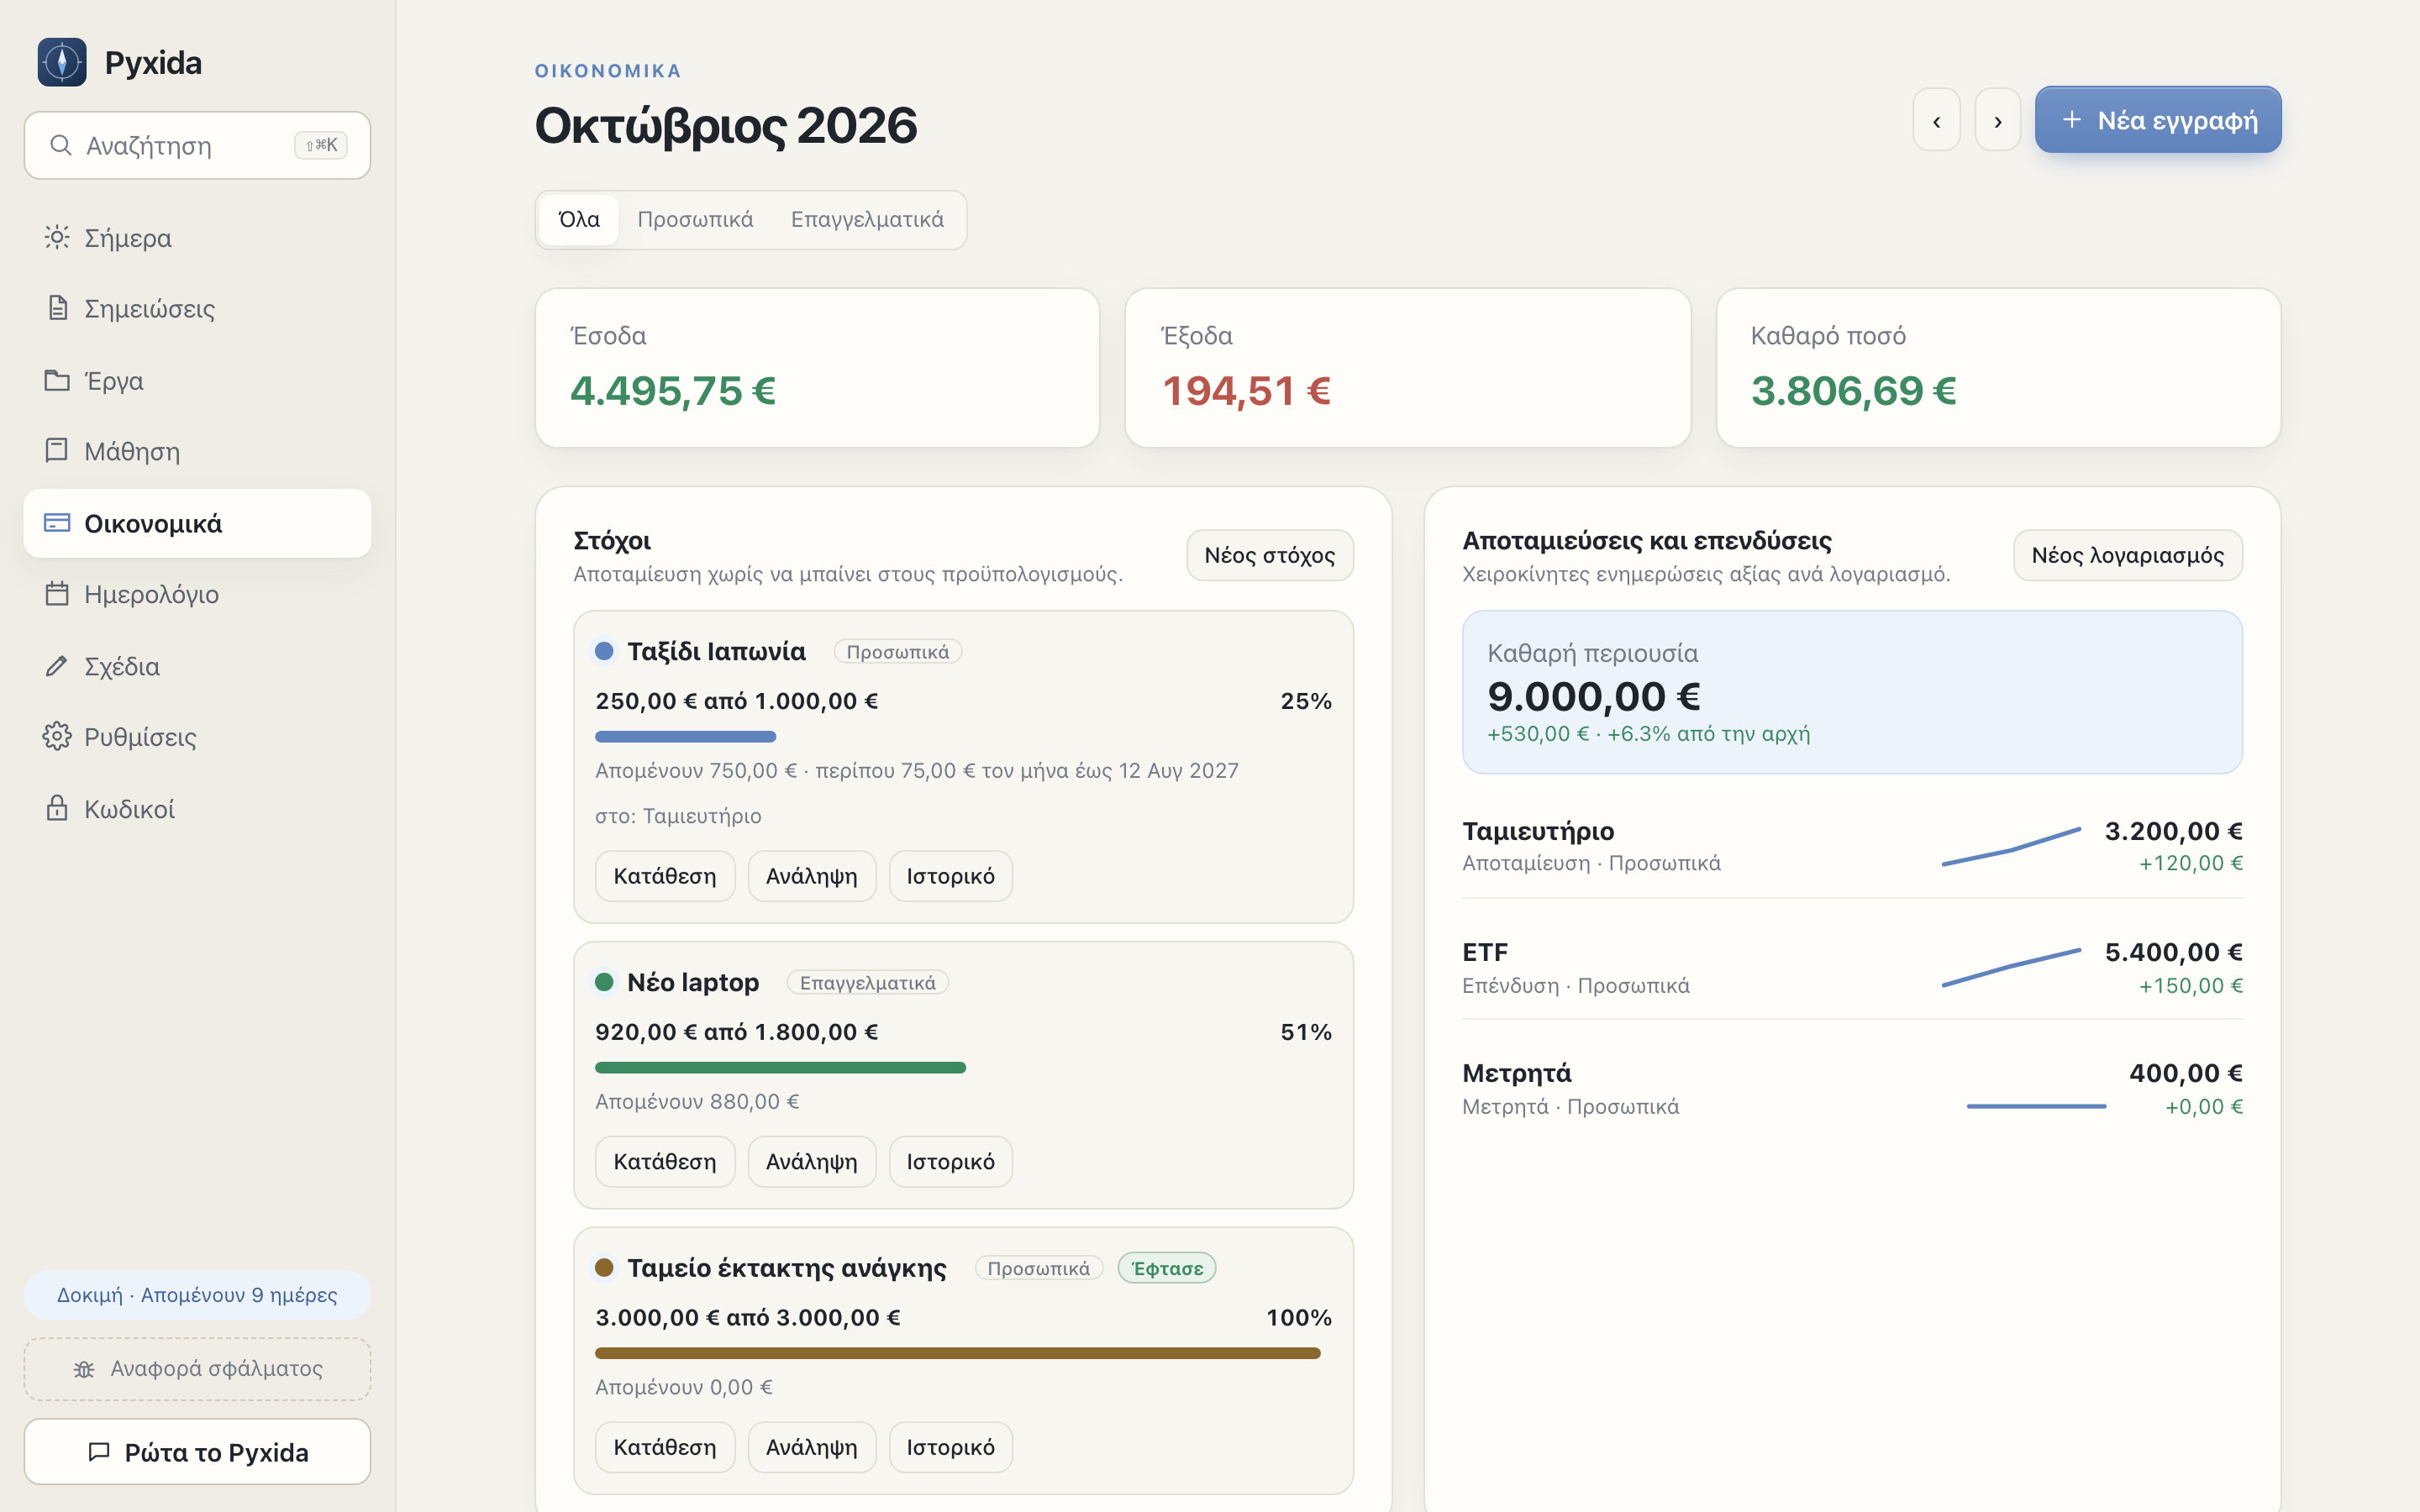
Task: Click the Νέος λογαριασμός button
Action: pos(2128,555)
